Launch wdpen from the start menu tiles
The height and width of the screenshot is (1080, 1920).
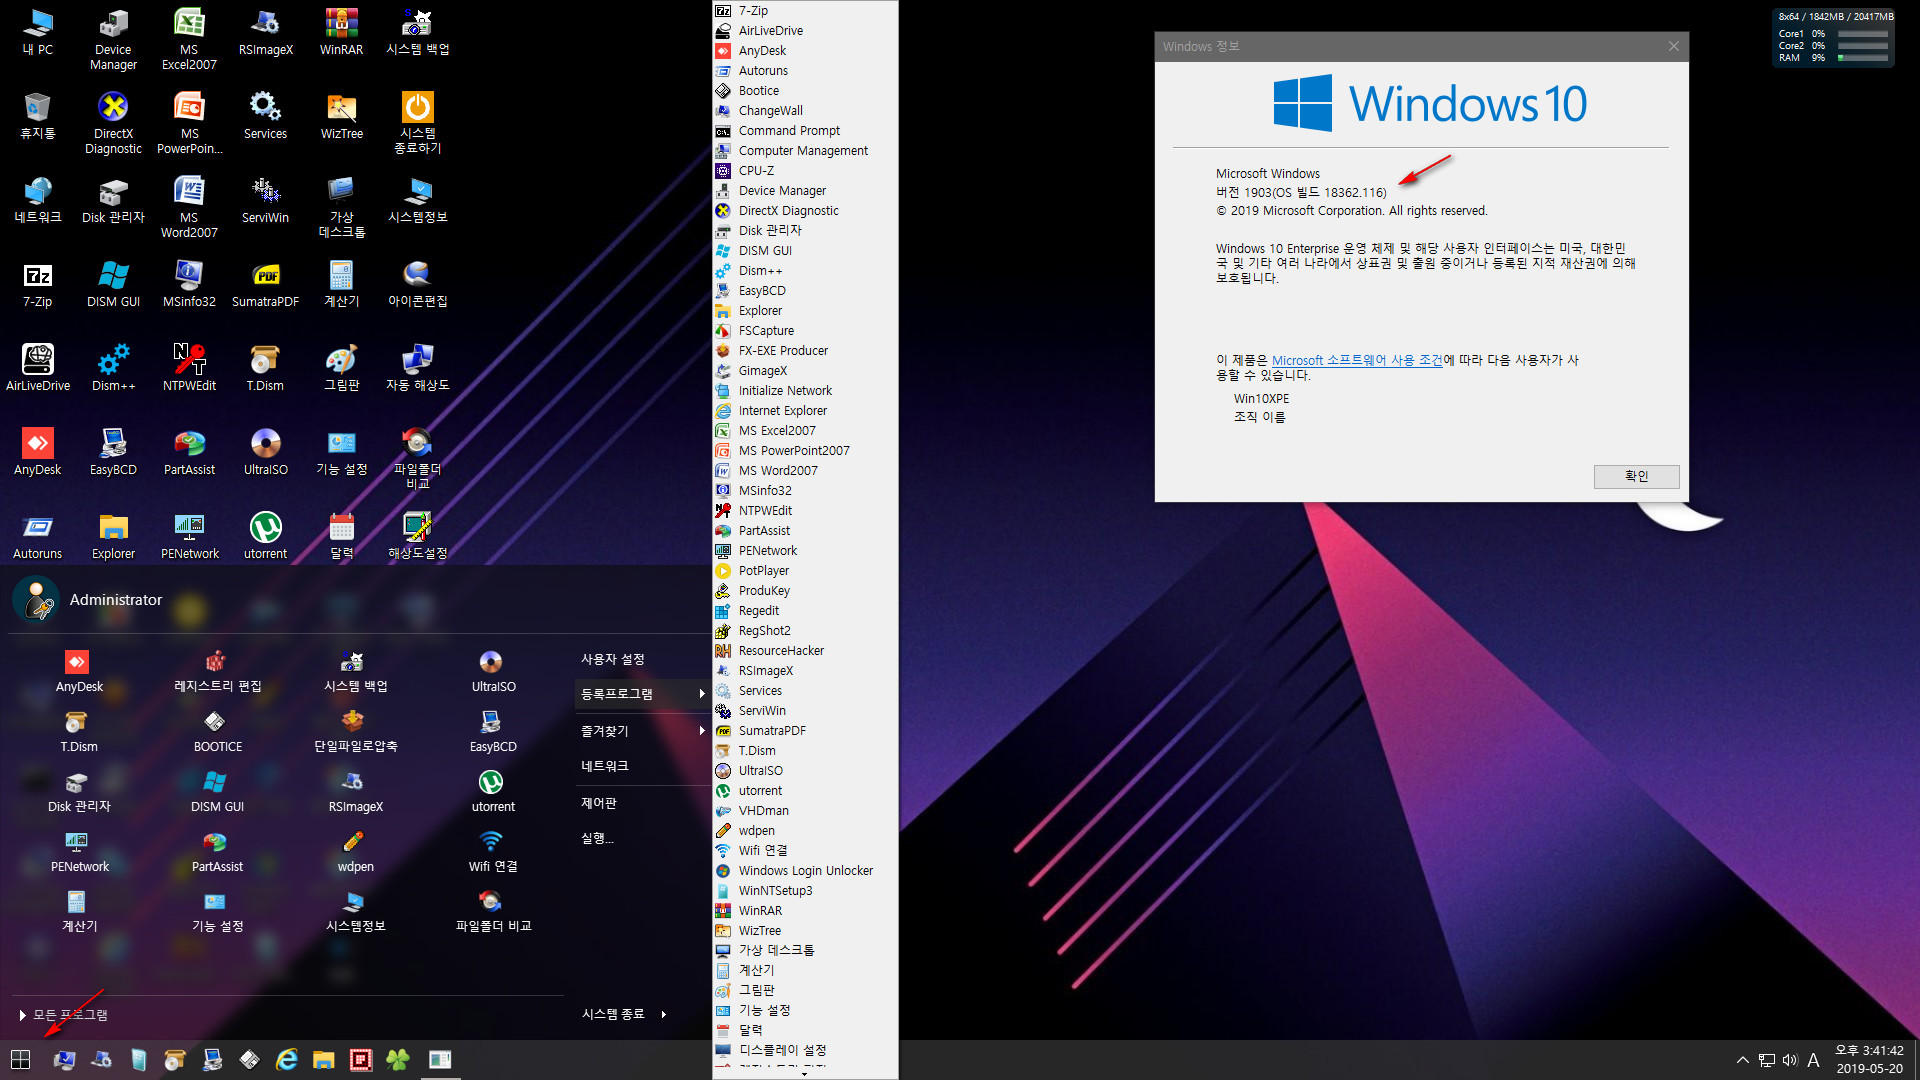(355, 852)
